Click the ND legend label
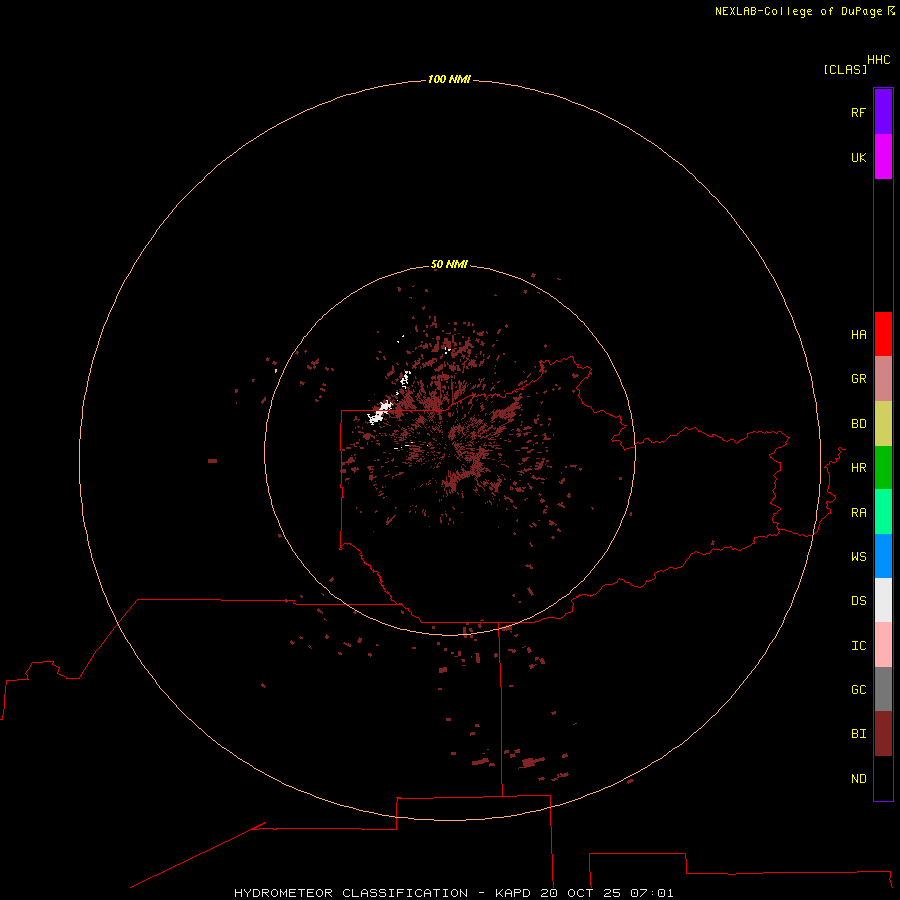This screenshot has height=900, width=900. click(x=858, y=779)
